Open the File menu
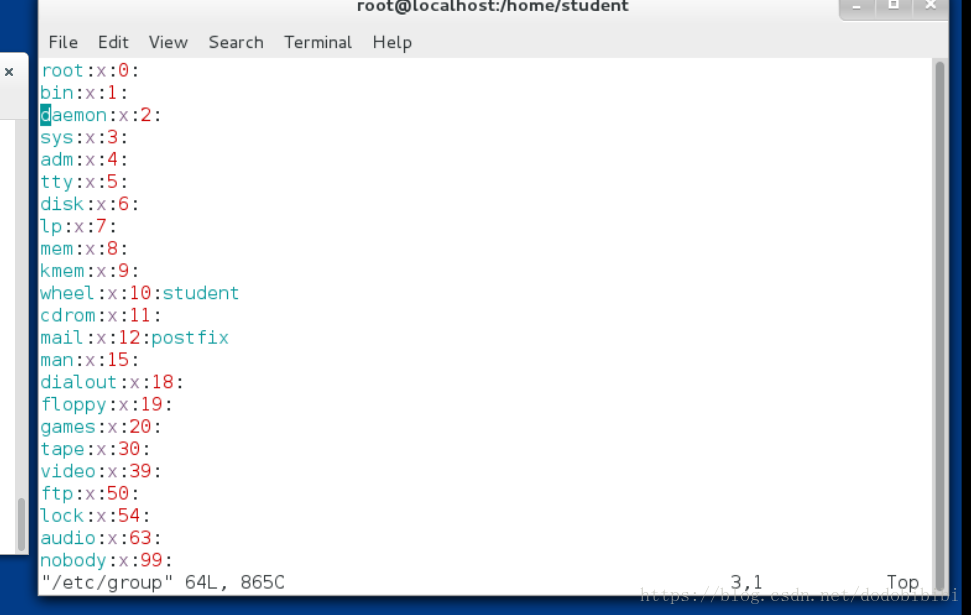Screen dimensions: 971x615 pos(63,42)
